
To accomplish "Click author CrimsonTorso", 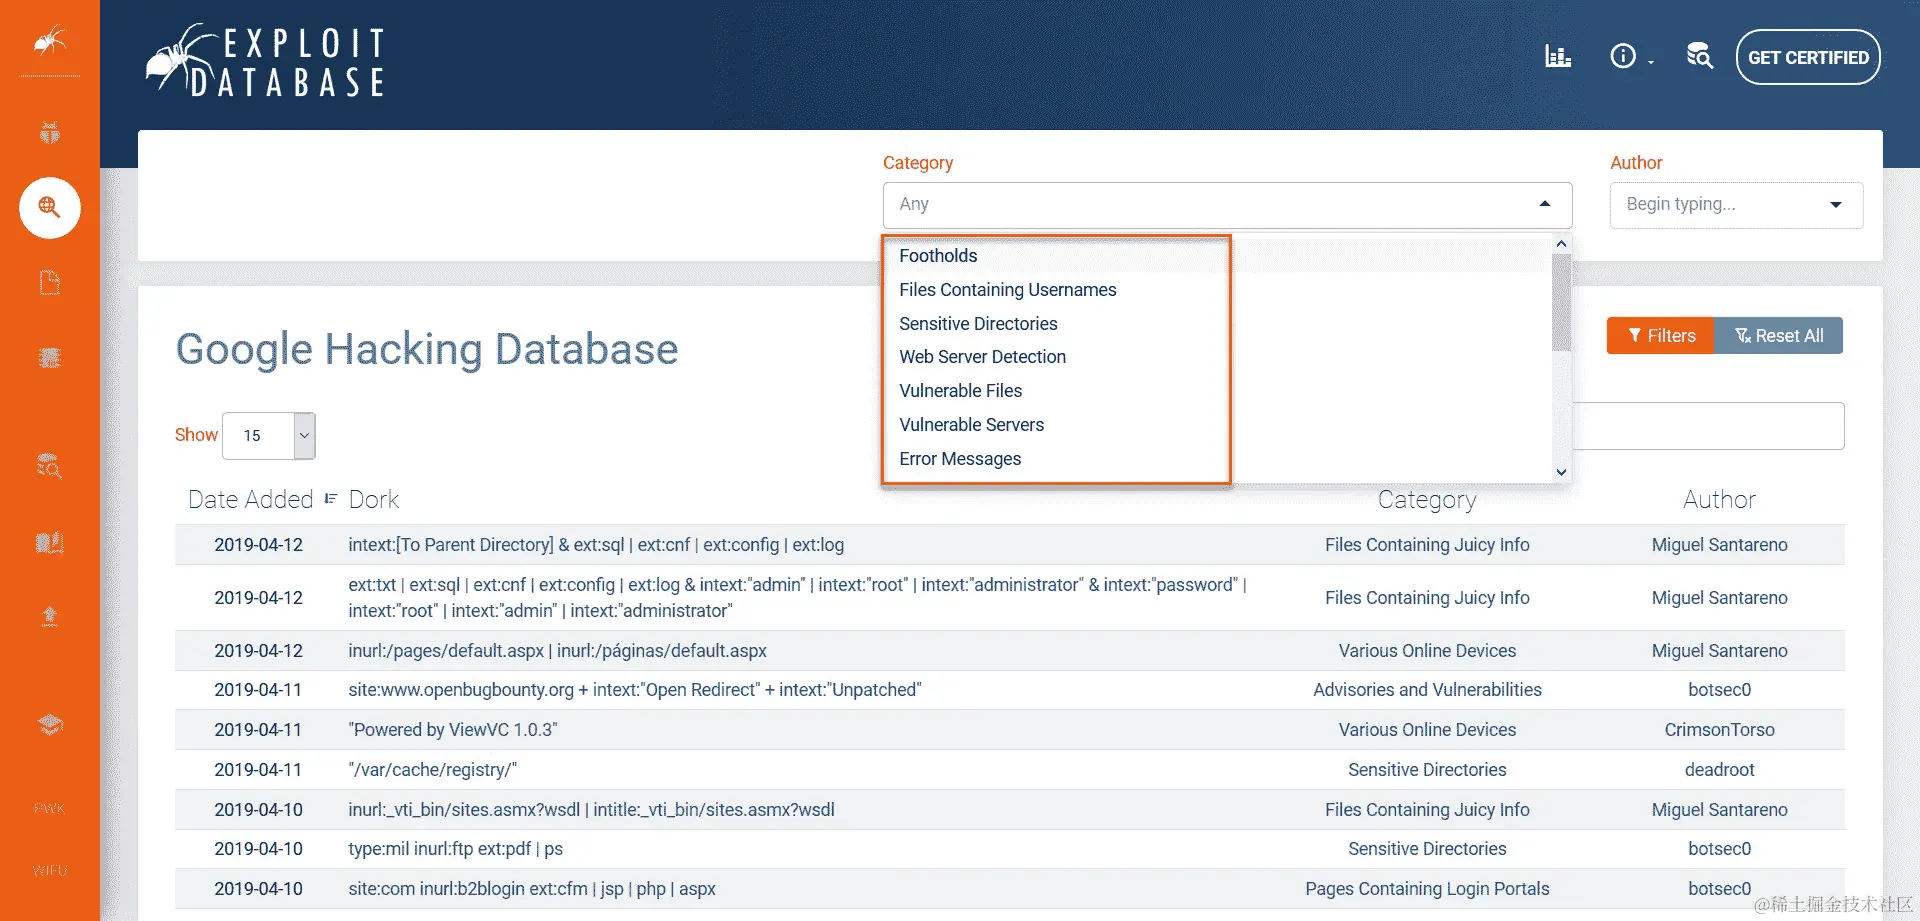I will [1719, 730].
